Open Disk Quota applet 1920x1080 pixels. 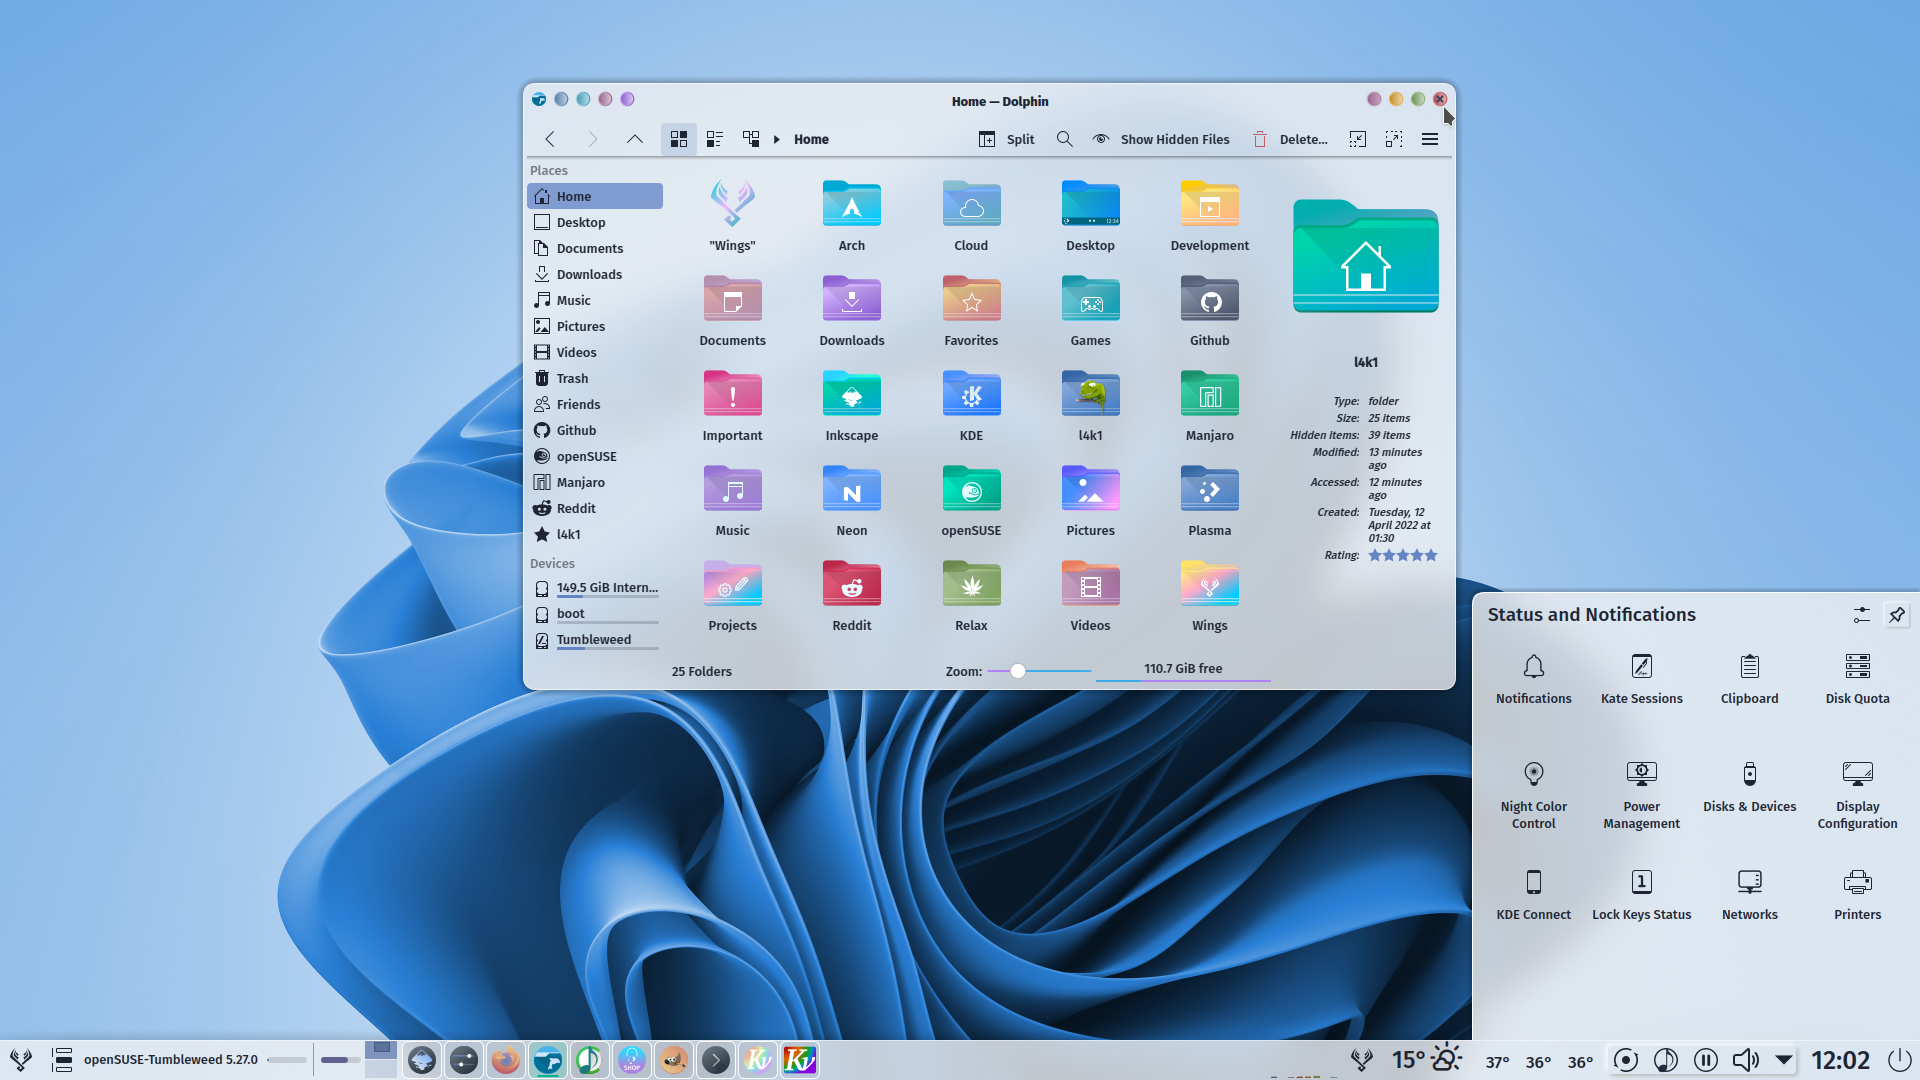[1858, 679]
